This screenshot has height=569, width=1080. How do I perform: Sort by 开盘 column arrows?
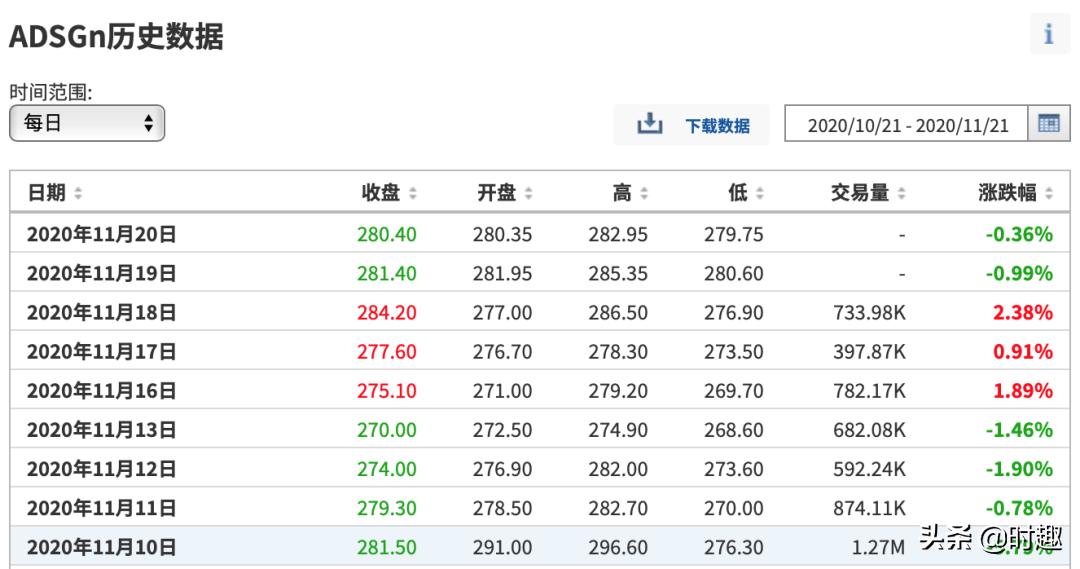[x=528, y=194]
